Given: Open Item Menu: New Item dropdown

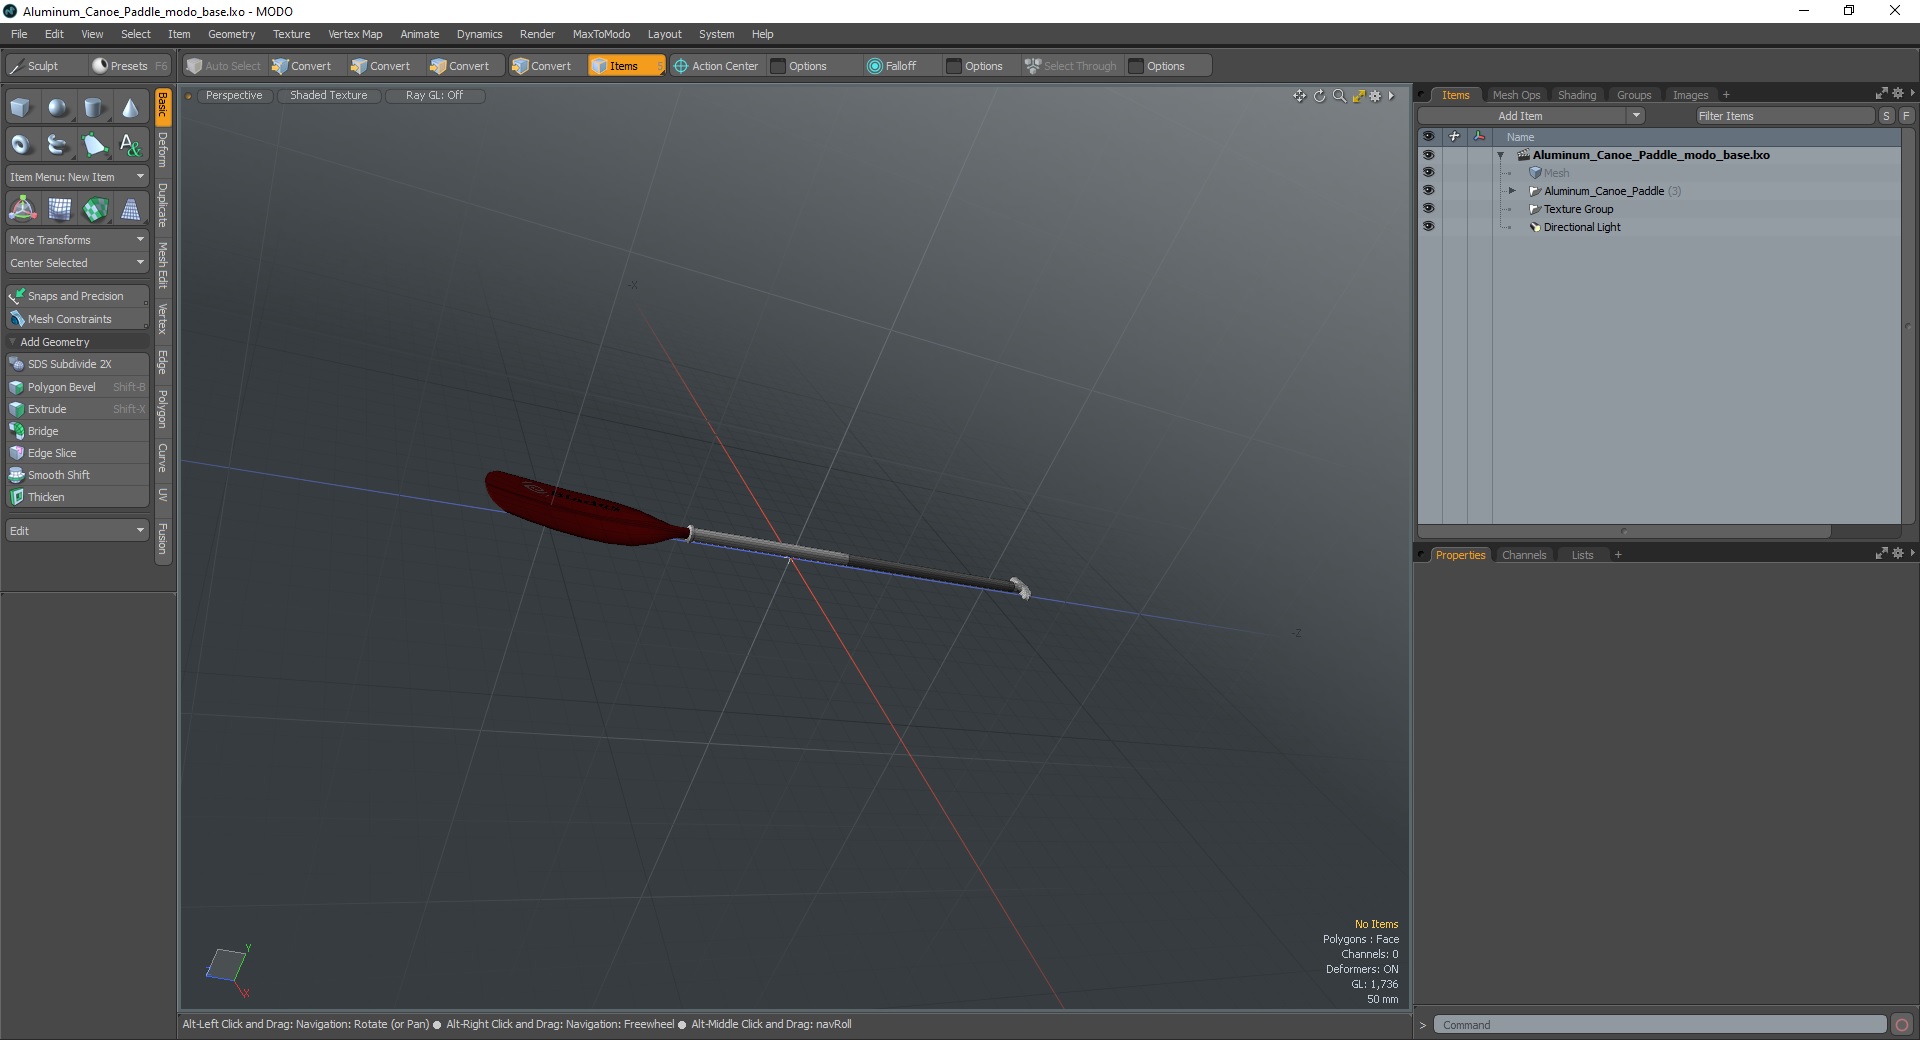Looking at the screenshot, I should [77, 177].
